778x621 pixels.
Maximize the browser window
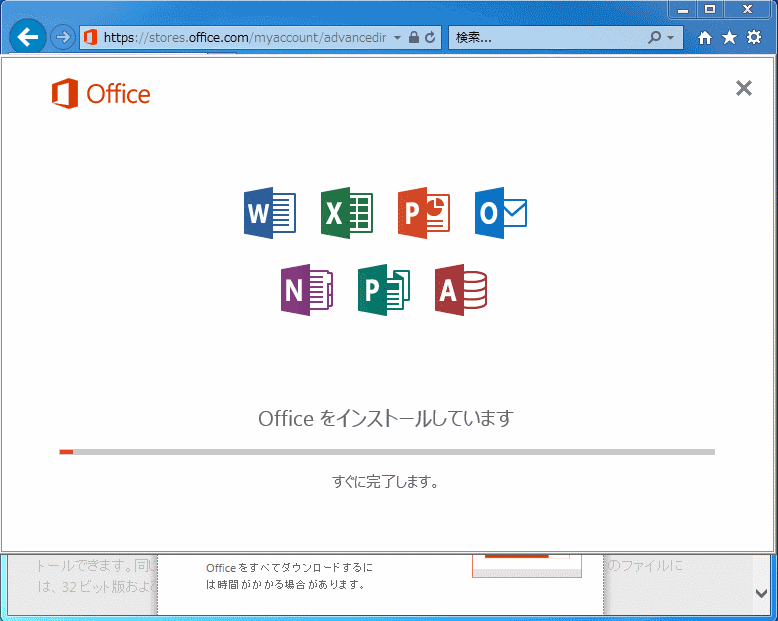(x=710, y=9)
